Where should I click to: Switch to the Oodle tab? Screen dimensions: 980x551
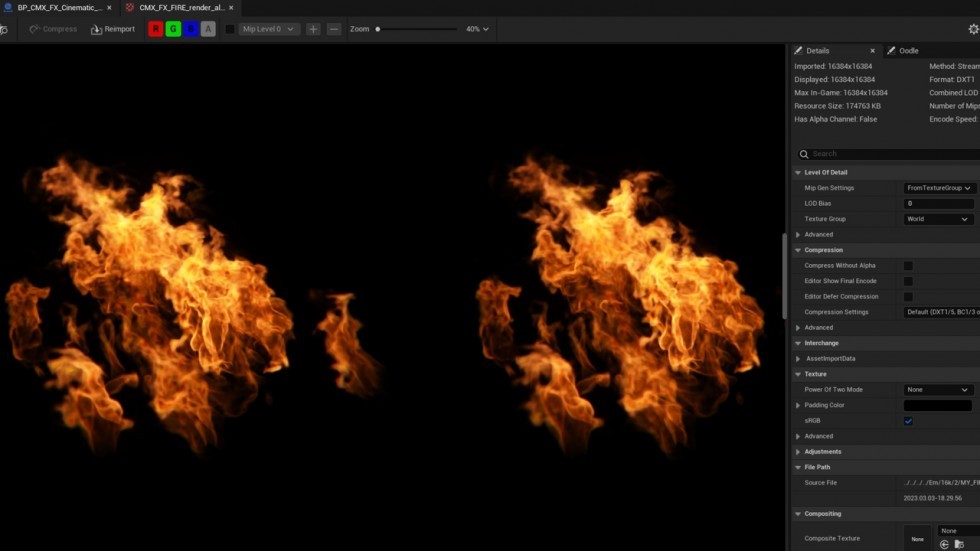(907, 50)
